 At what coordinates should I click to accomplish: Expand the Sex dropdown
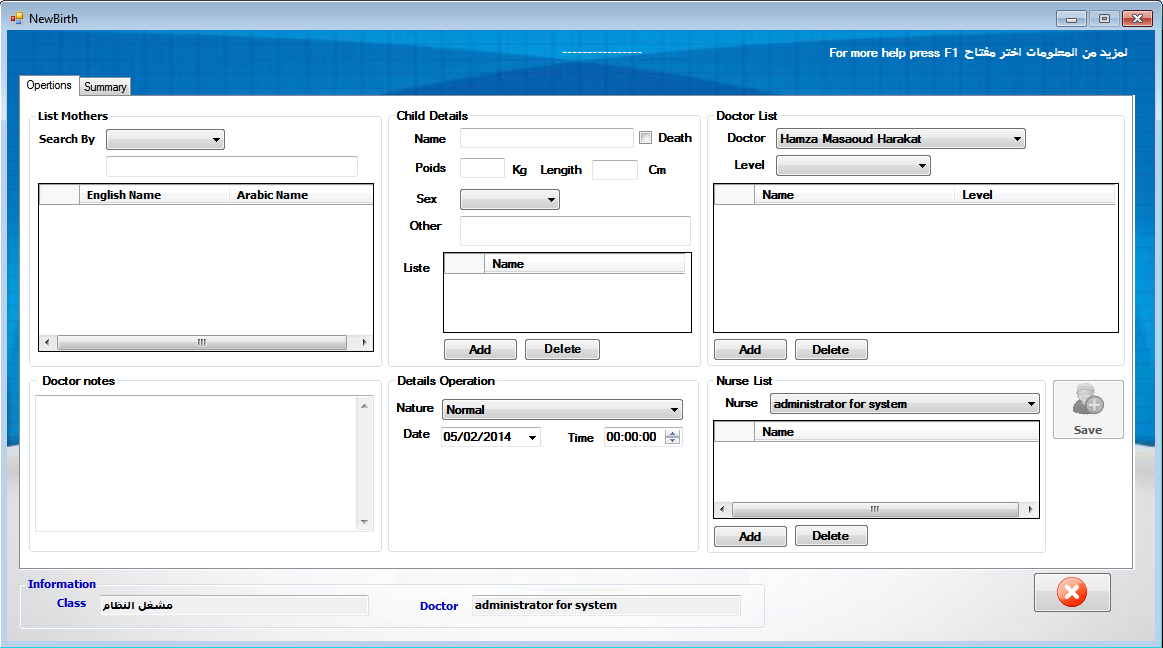509,200
